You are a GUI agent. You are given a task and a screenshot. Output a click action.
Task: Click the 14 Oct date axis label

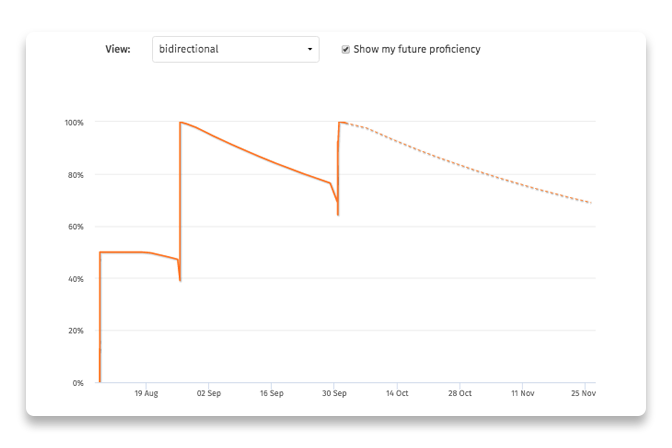tap(397, 393)
